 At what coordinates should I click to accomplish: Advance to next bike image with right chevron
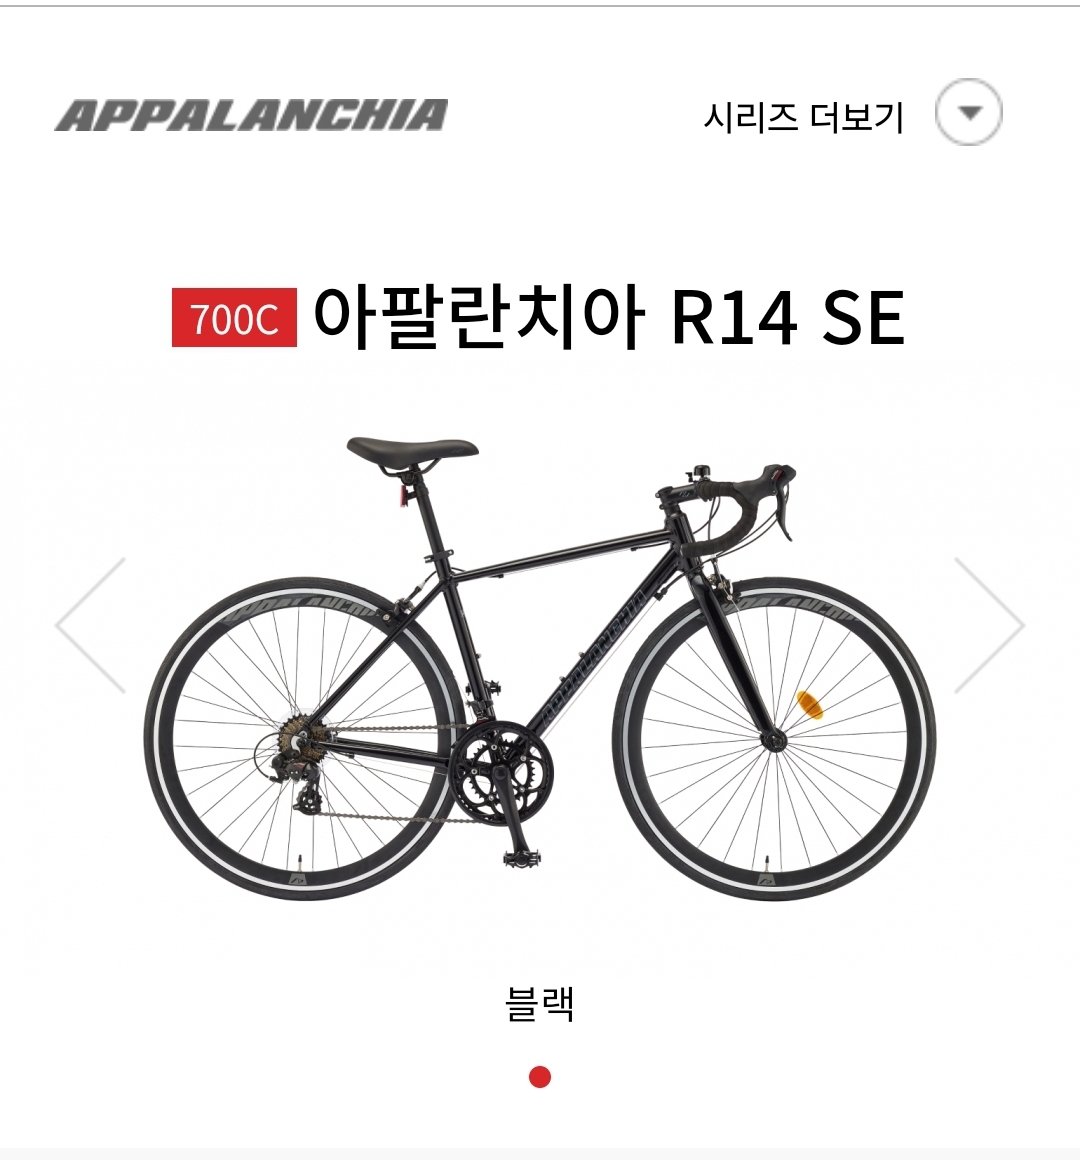pos(989,626)
